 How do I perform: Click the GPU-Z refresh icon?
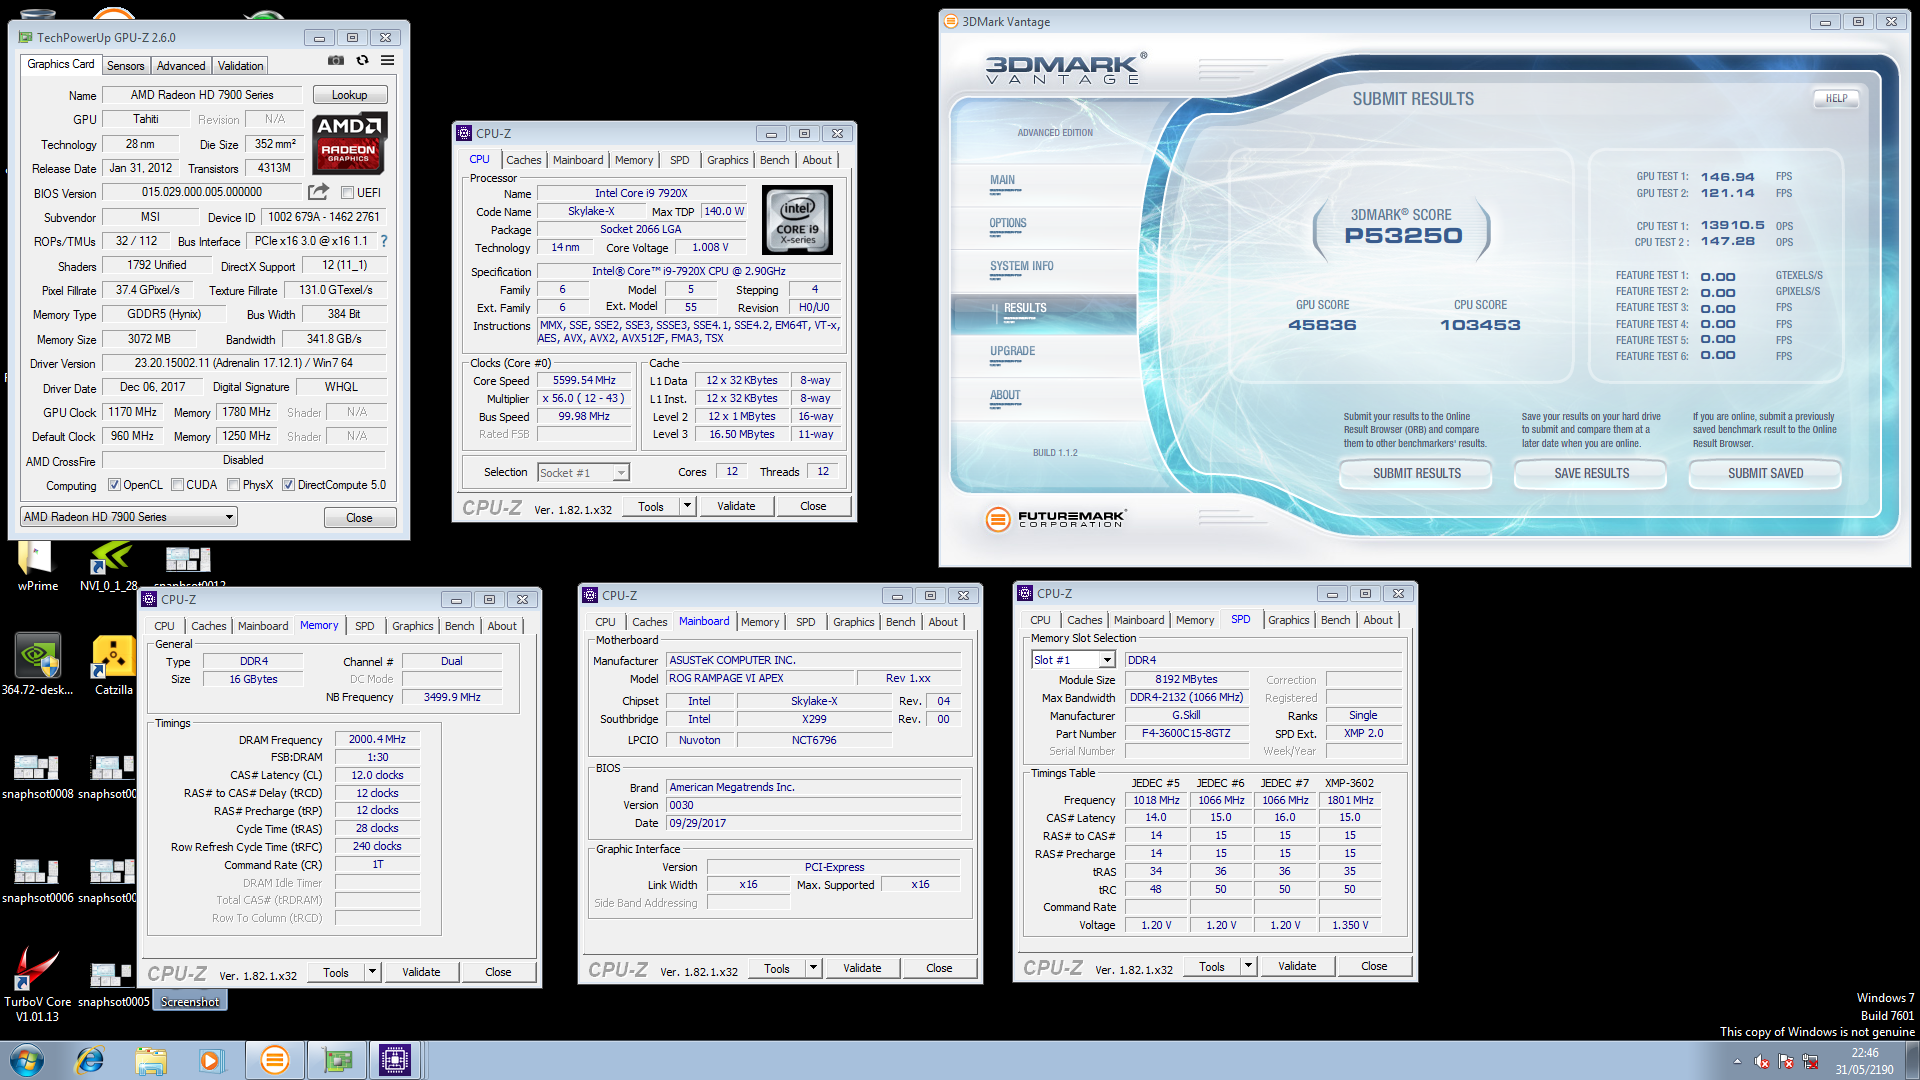[362, 61]
